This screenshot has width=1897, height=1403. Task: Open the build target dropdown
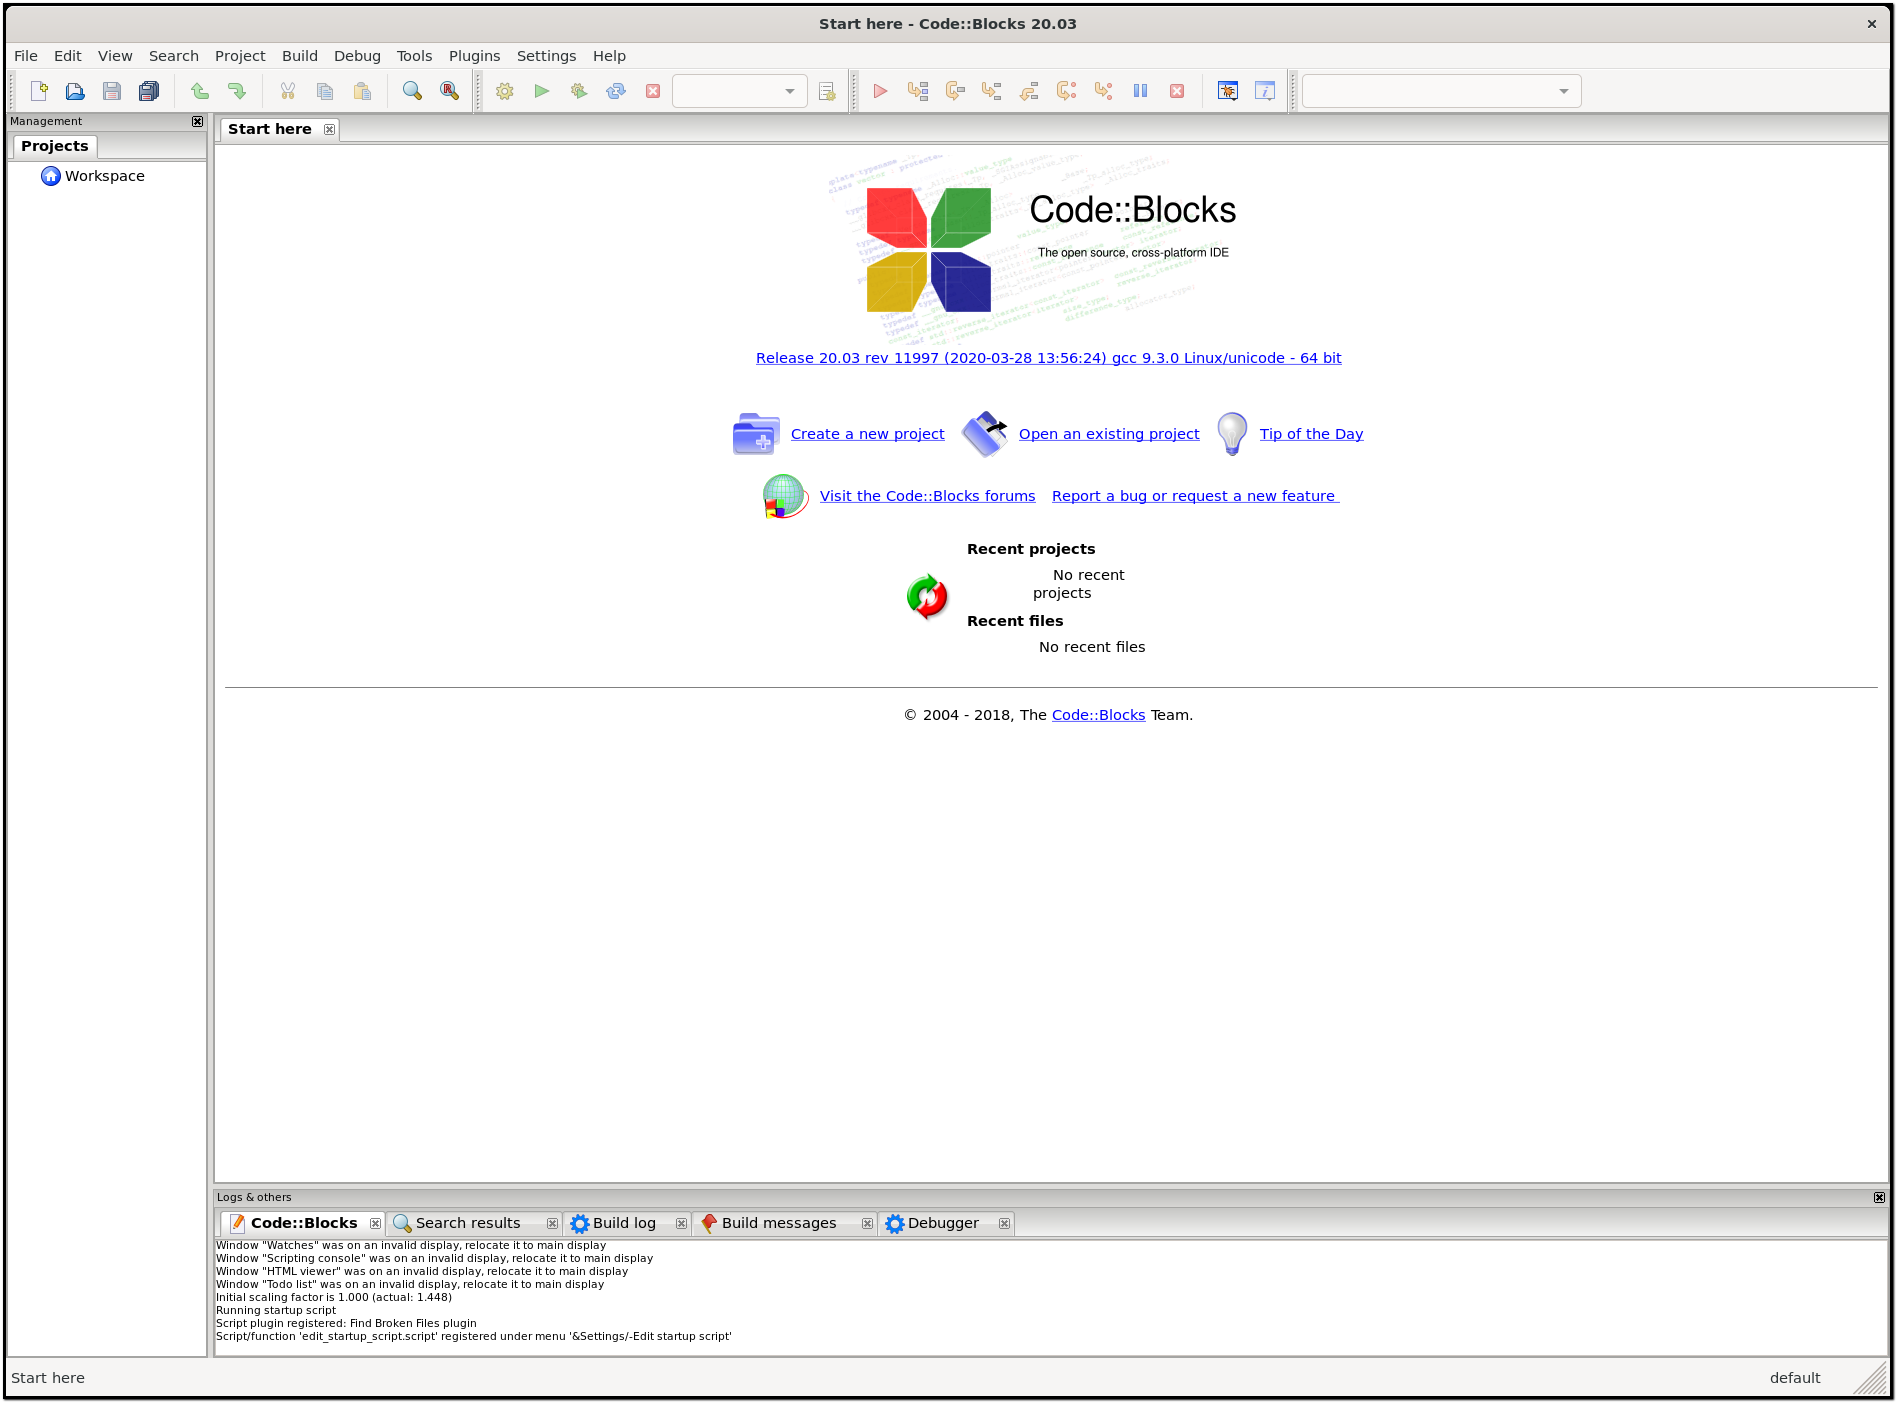coord(740,91)
